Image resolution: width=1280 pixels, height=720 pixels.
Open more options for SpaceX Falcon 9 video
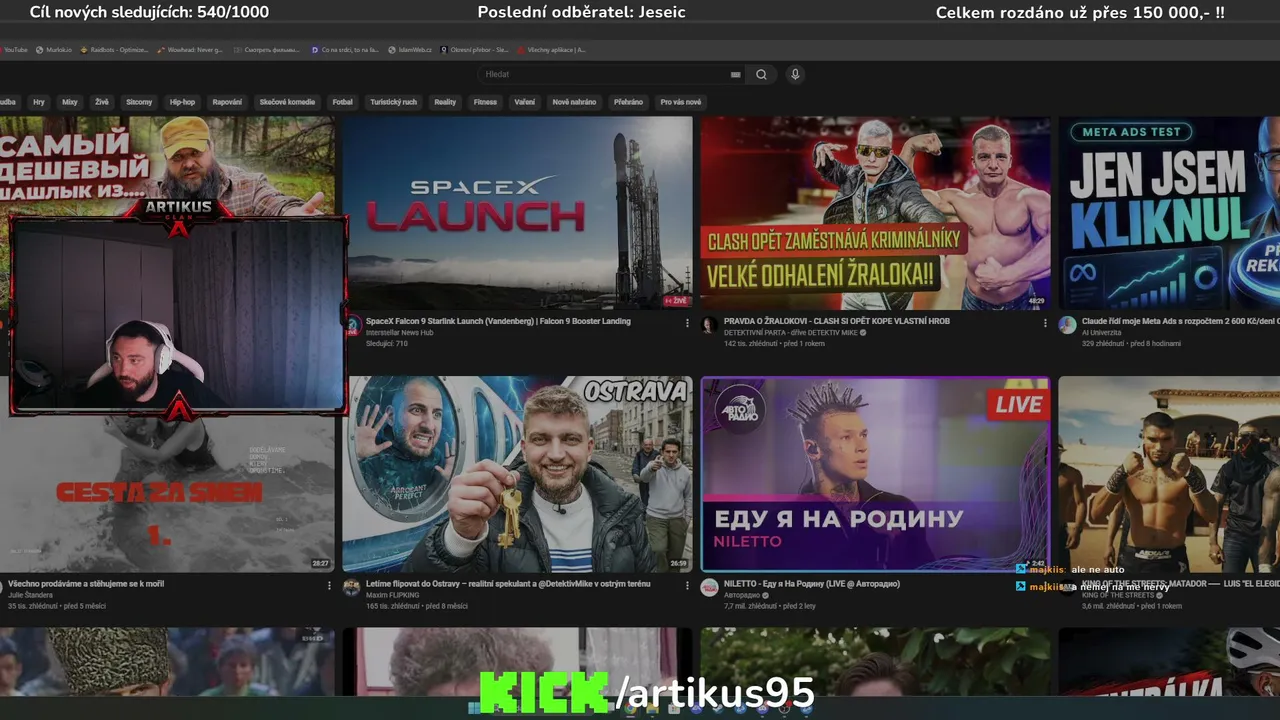687,323
